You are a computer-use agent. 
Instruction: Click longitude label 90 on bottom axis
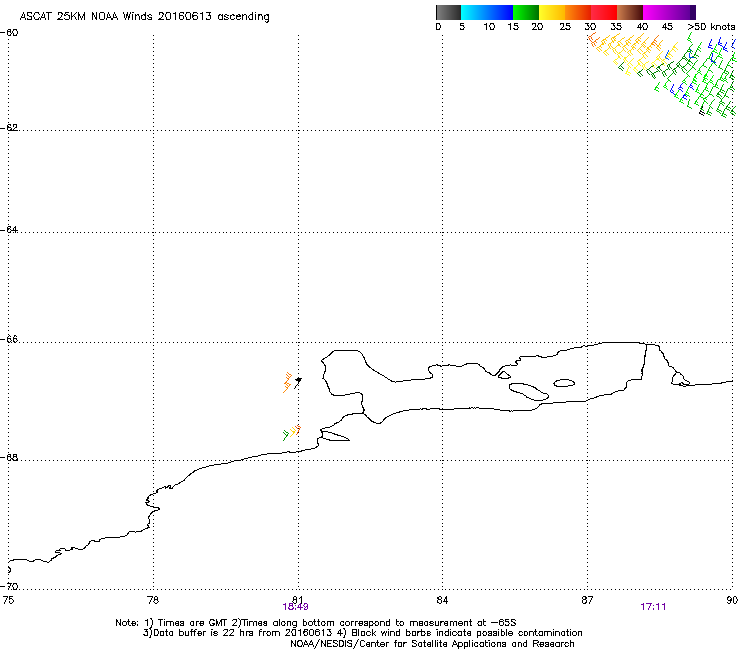tap(732, 600)
